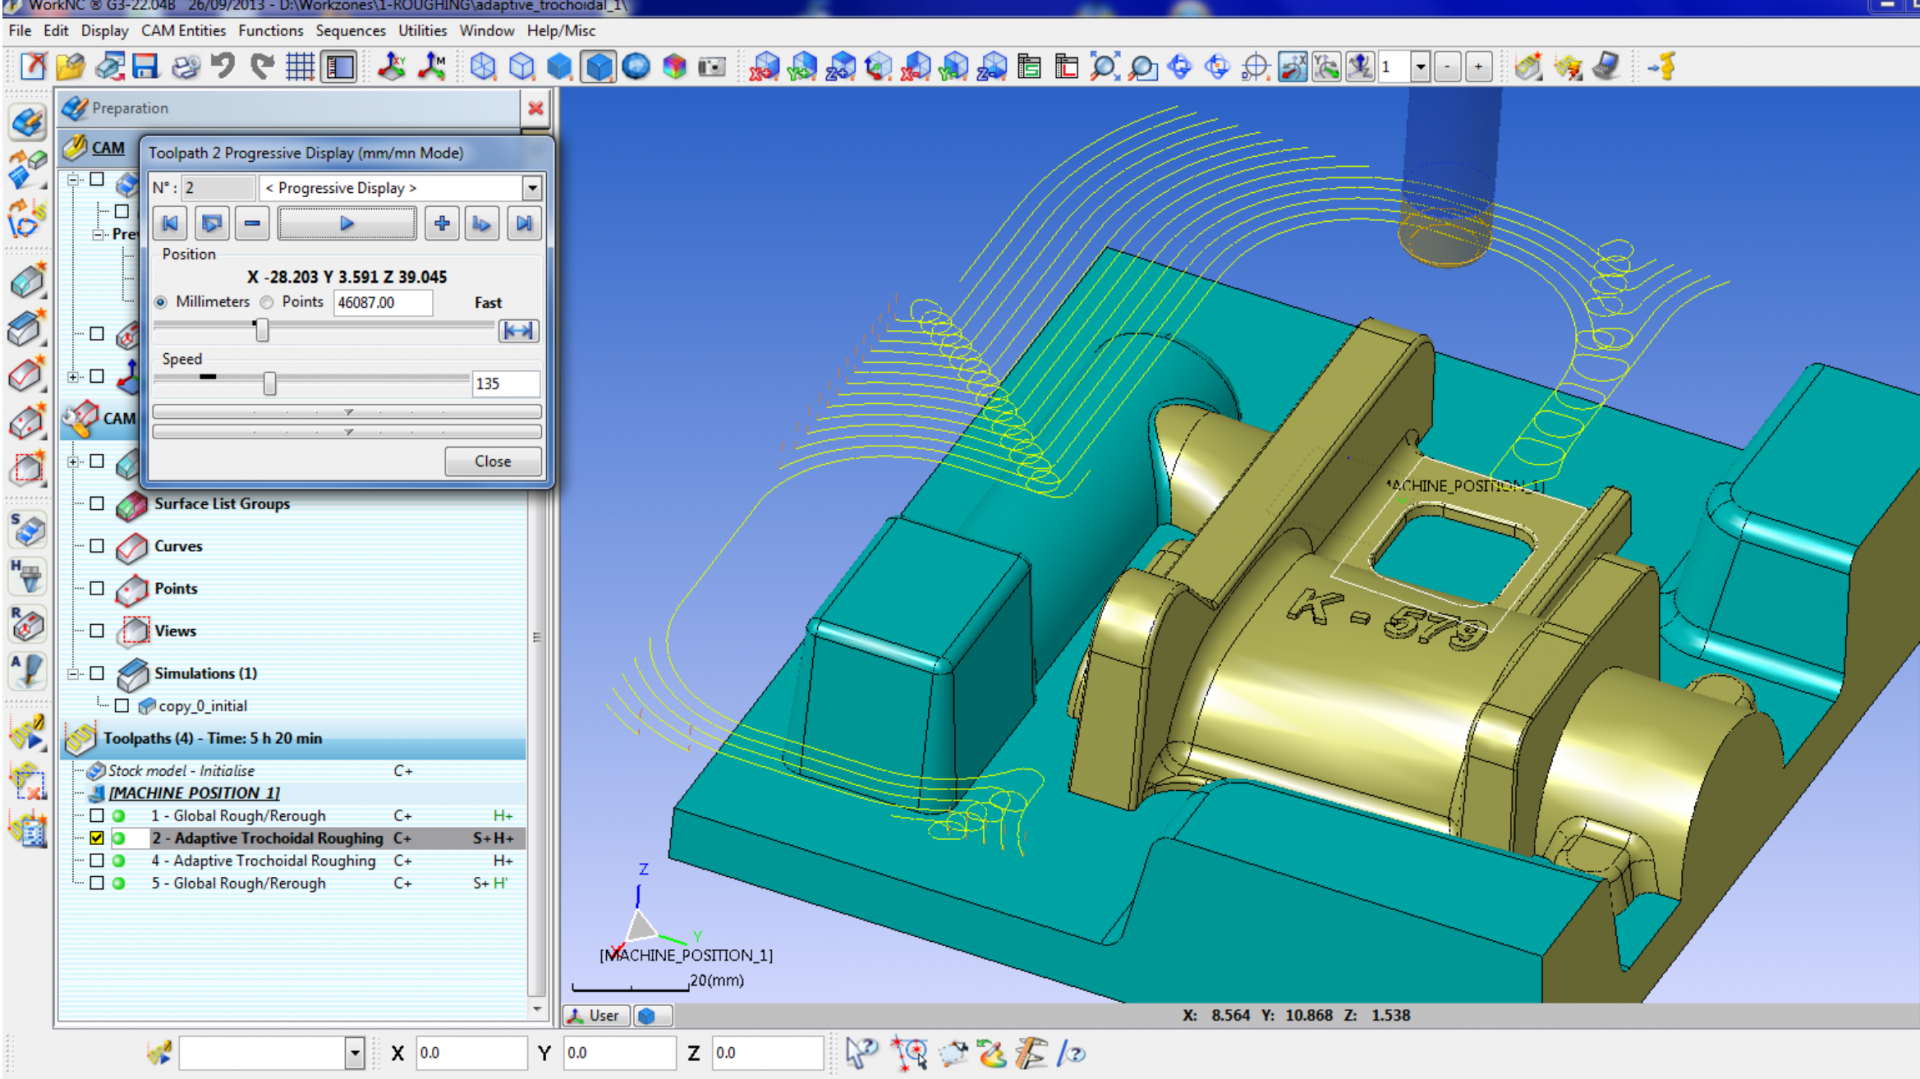Click the Close button in dialog

tap(492, 461)
